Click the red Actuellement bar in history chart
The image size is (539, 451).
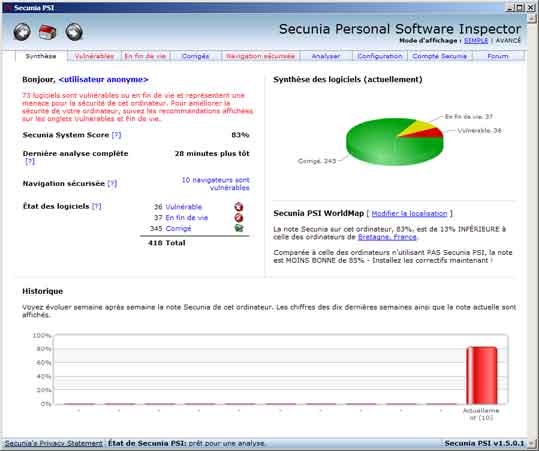click(482, 375)
